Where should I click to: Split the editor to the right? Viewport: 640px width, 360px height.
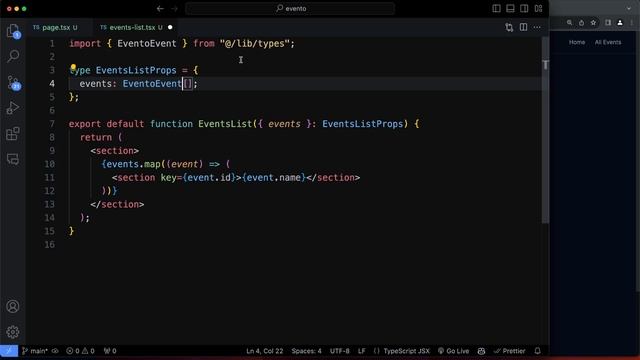[523, 27]
